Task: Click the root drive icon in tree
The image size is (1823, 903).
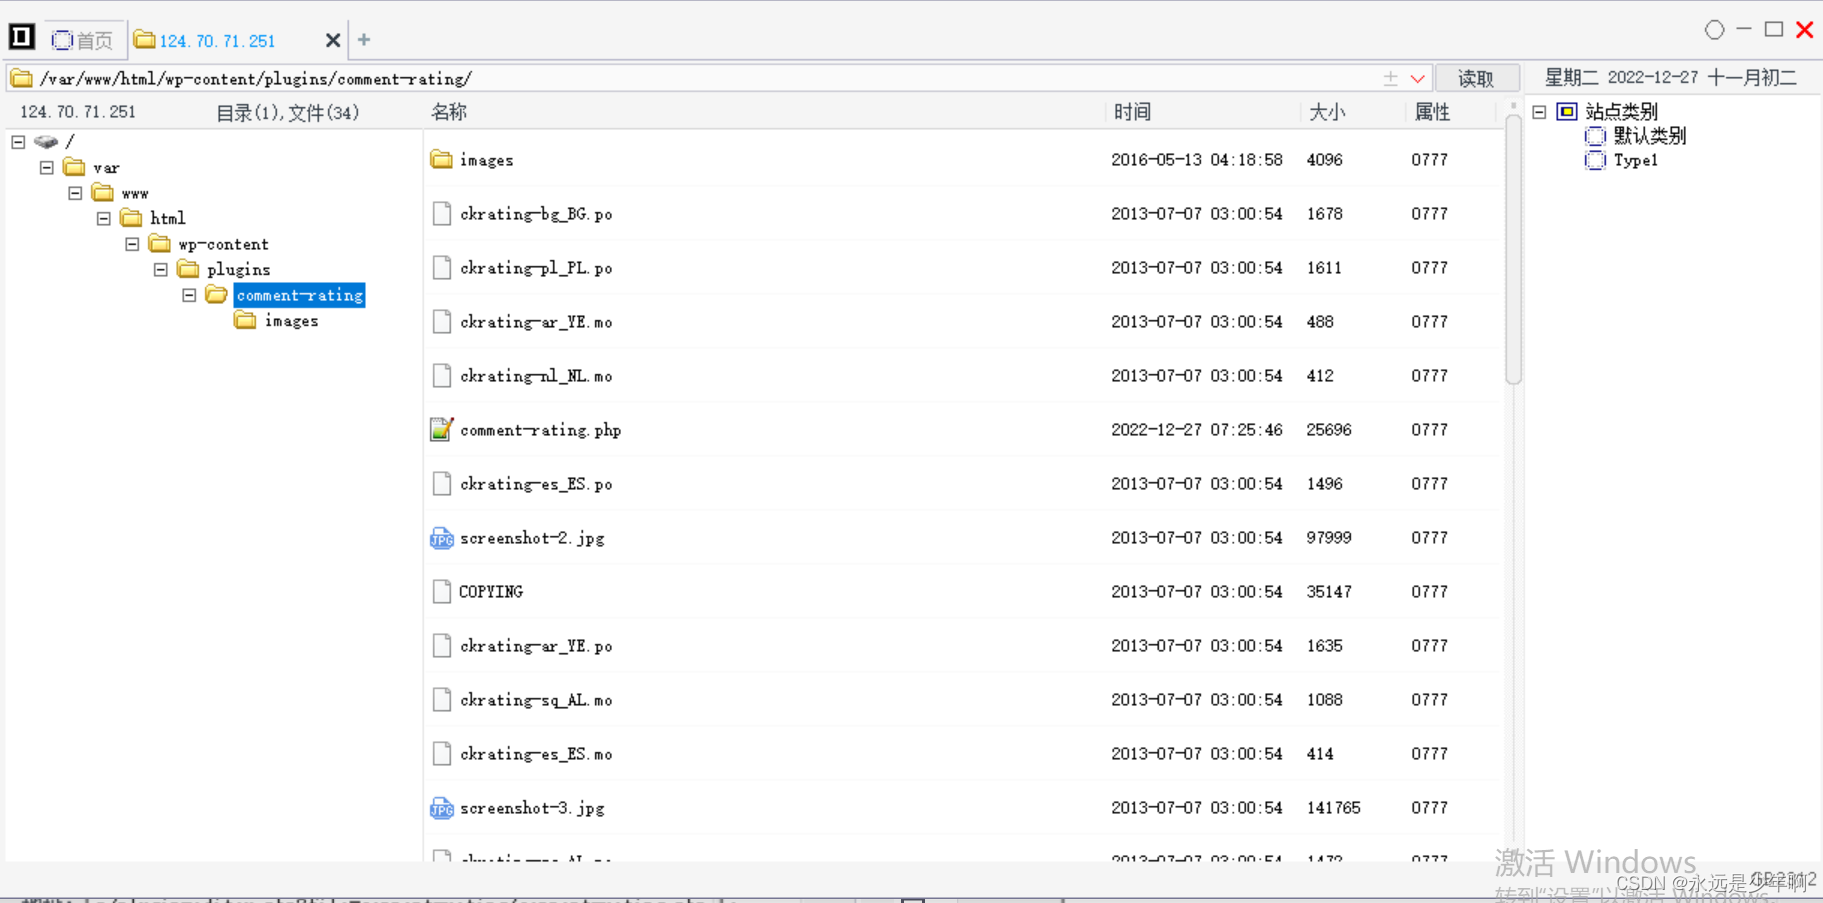Action: pyautogui.click(x=46, y=142)
